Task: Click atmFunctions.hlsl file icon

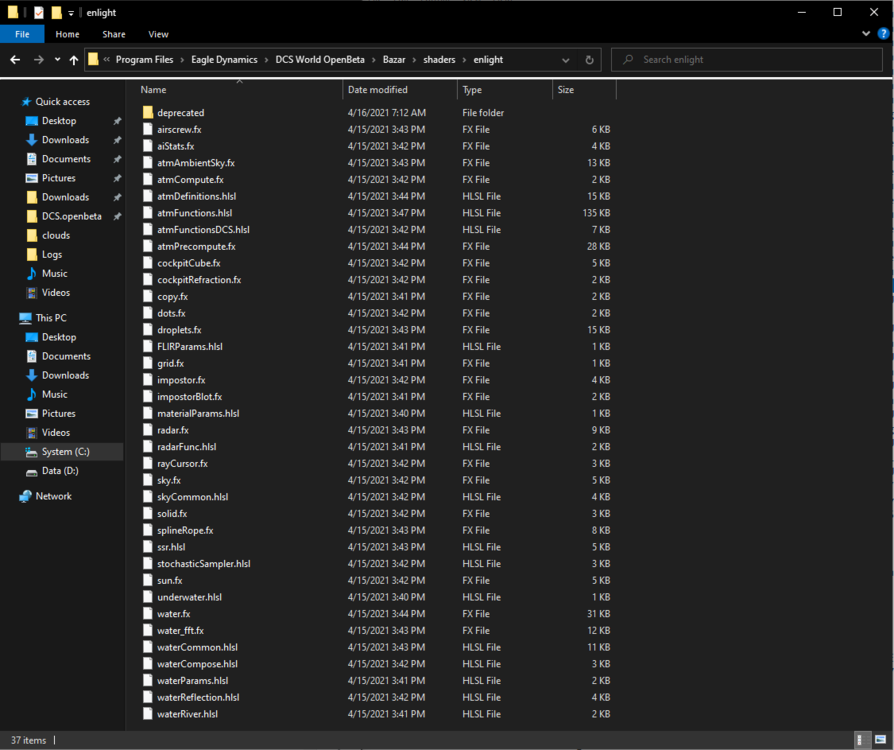Action: pos(148,213)
